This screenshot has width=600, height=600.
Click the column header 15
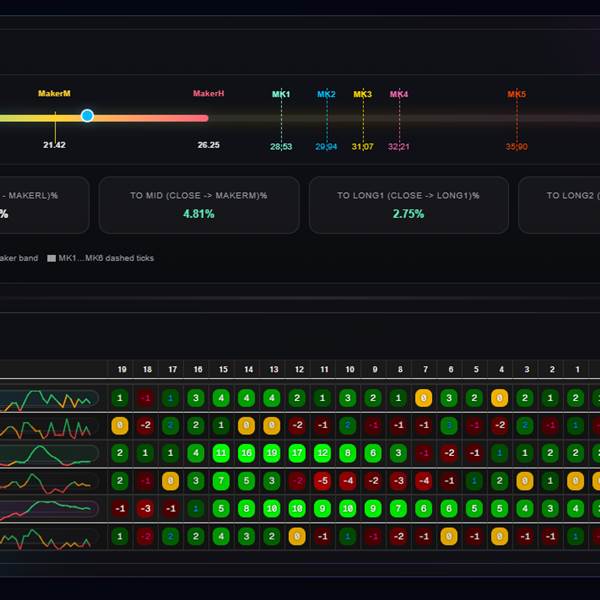223,369
